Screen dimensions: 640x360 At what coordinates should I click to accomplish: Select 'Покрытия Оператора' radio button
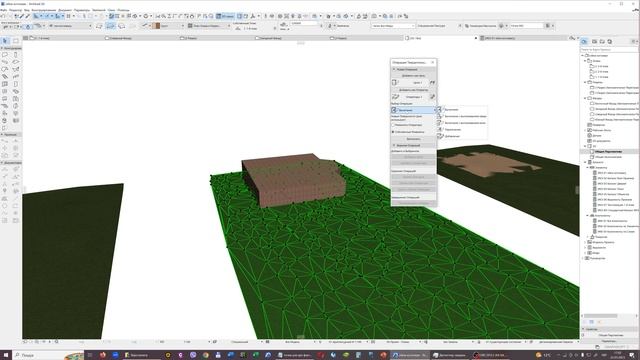(x=393, y=125)
